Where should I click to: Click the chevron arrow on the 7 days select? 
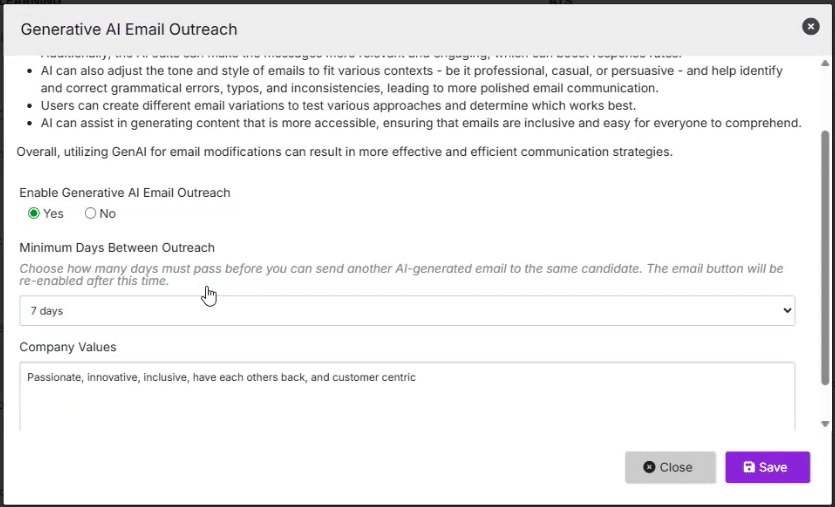(x=786, y=311)
